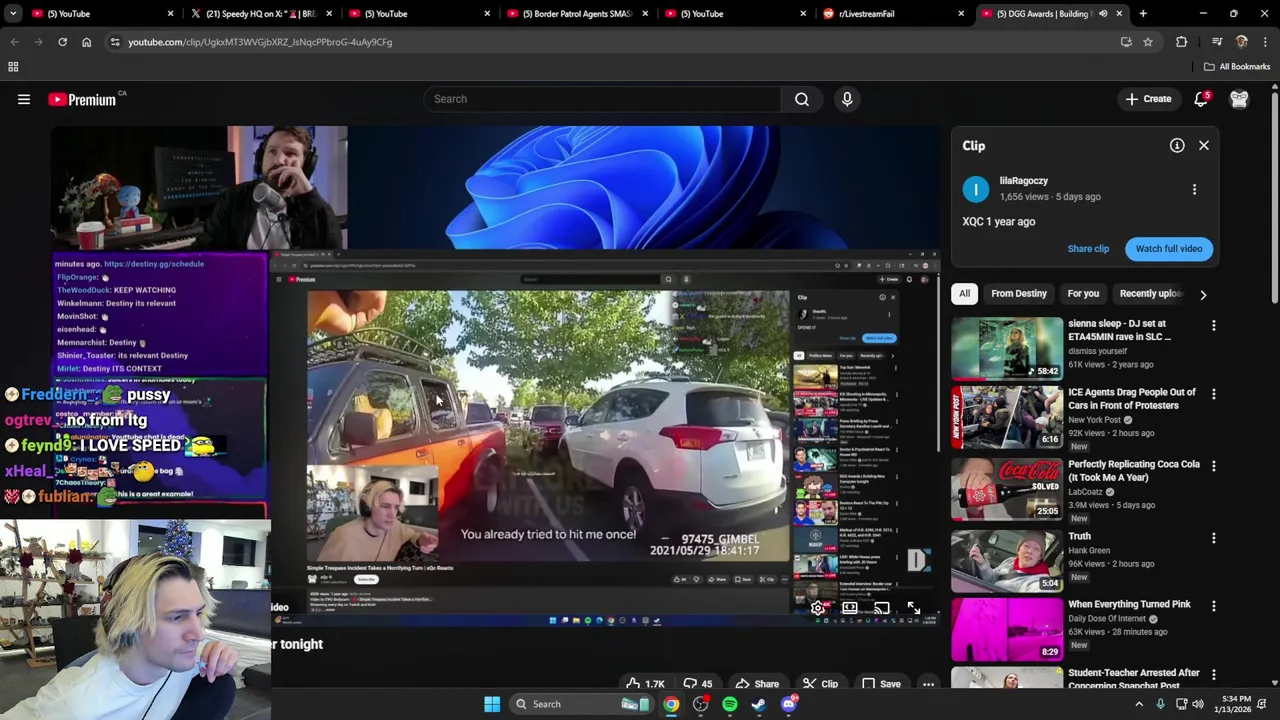Save the video to a playlist
This screenshot has height=720, width=1280.
(x=881, y=684)
